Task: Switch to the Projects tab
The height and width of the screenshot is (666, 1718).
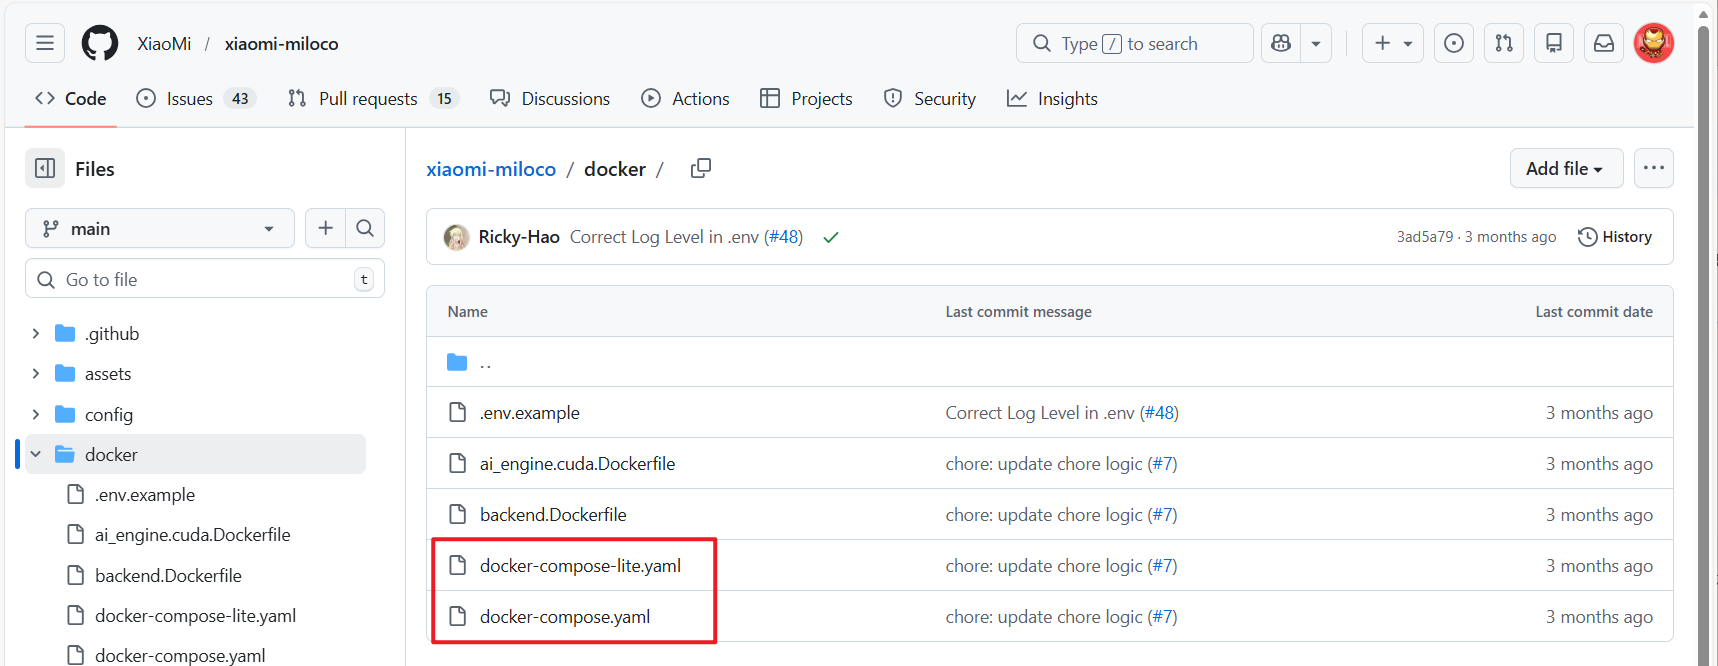Action: tap(806, 98)
